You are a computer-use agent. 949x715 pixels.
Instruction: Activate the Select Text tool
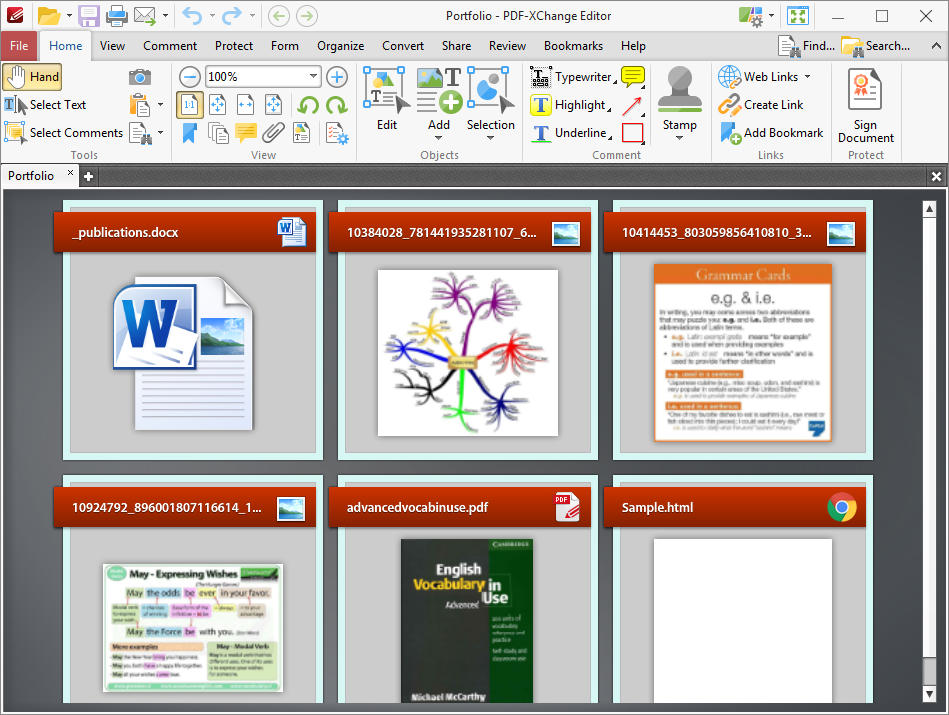click(x=45, y=105)
